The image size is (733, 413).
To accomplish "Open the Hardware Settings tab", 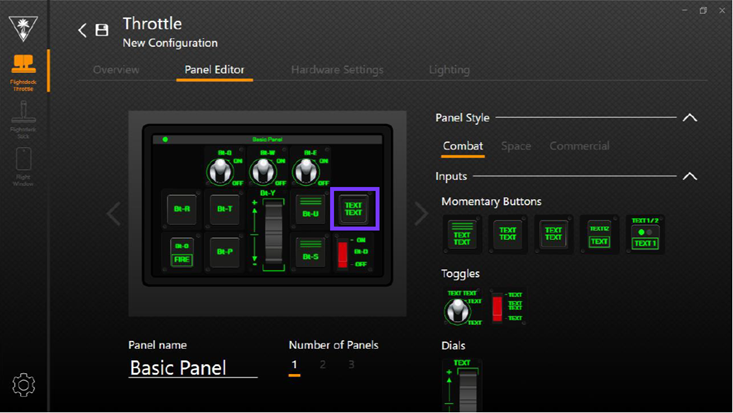I will (337, 70).
